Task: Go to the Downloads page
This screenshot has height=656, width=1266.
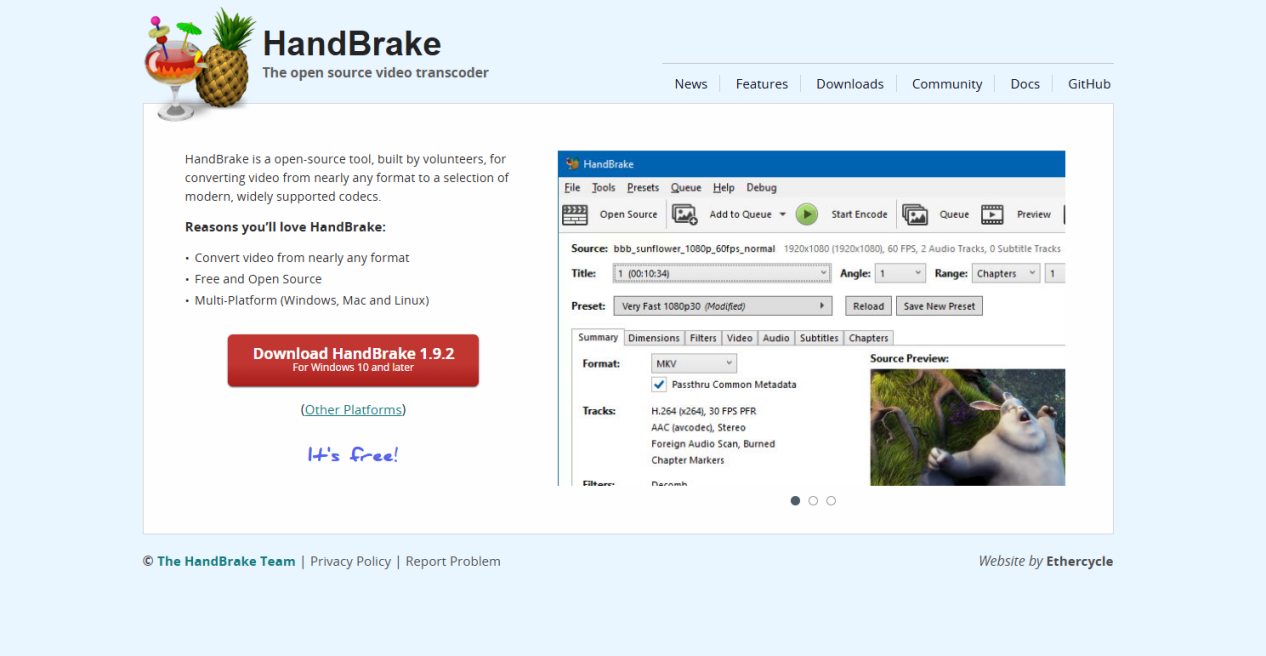Action: (x=850, y=84)
